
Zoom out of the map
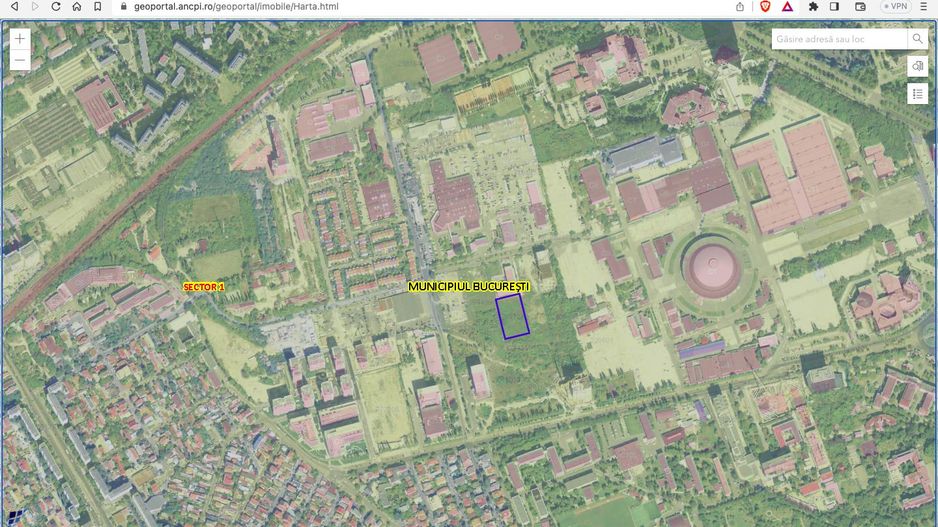(x=20, y=61)
